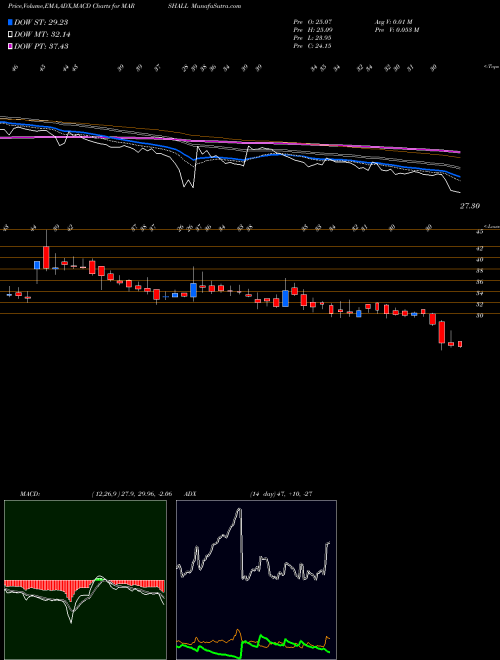Open the green MACD histogram panel

point(85,580)
